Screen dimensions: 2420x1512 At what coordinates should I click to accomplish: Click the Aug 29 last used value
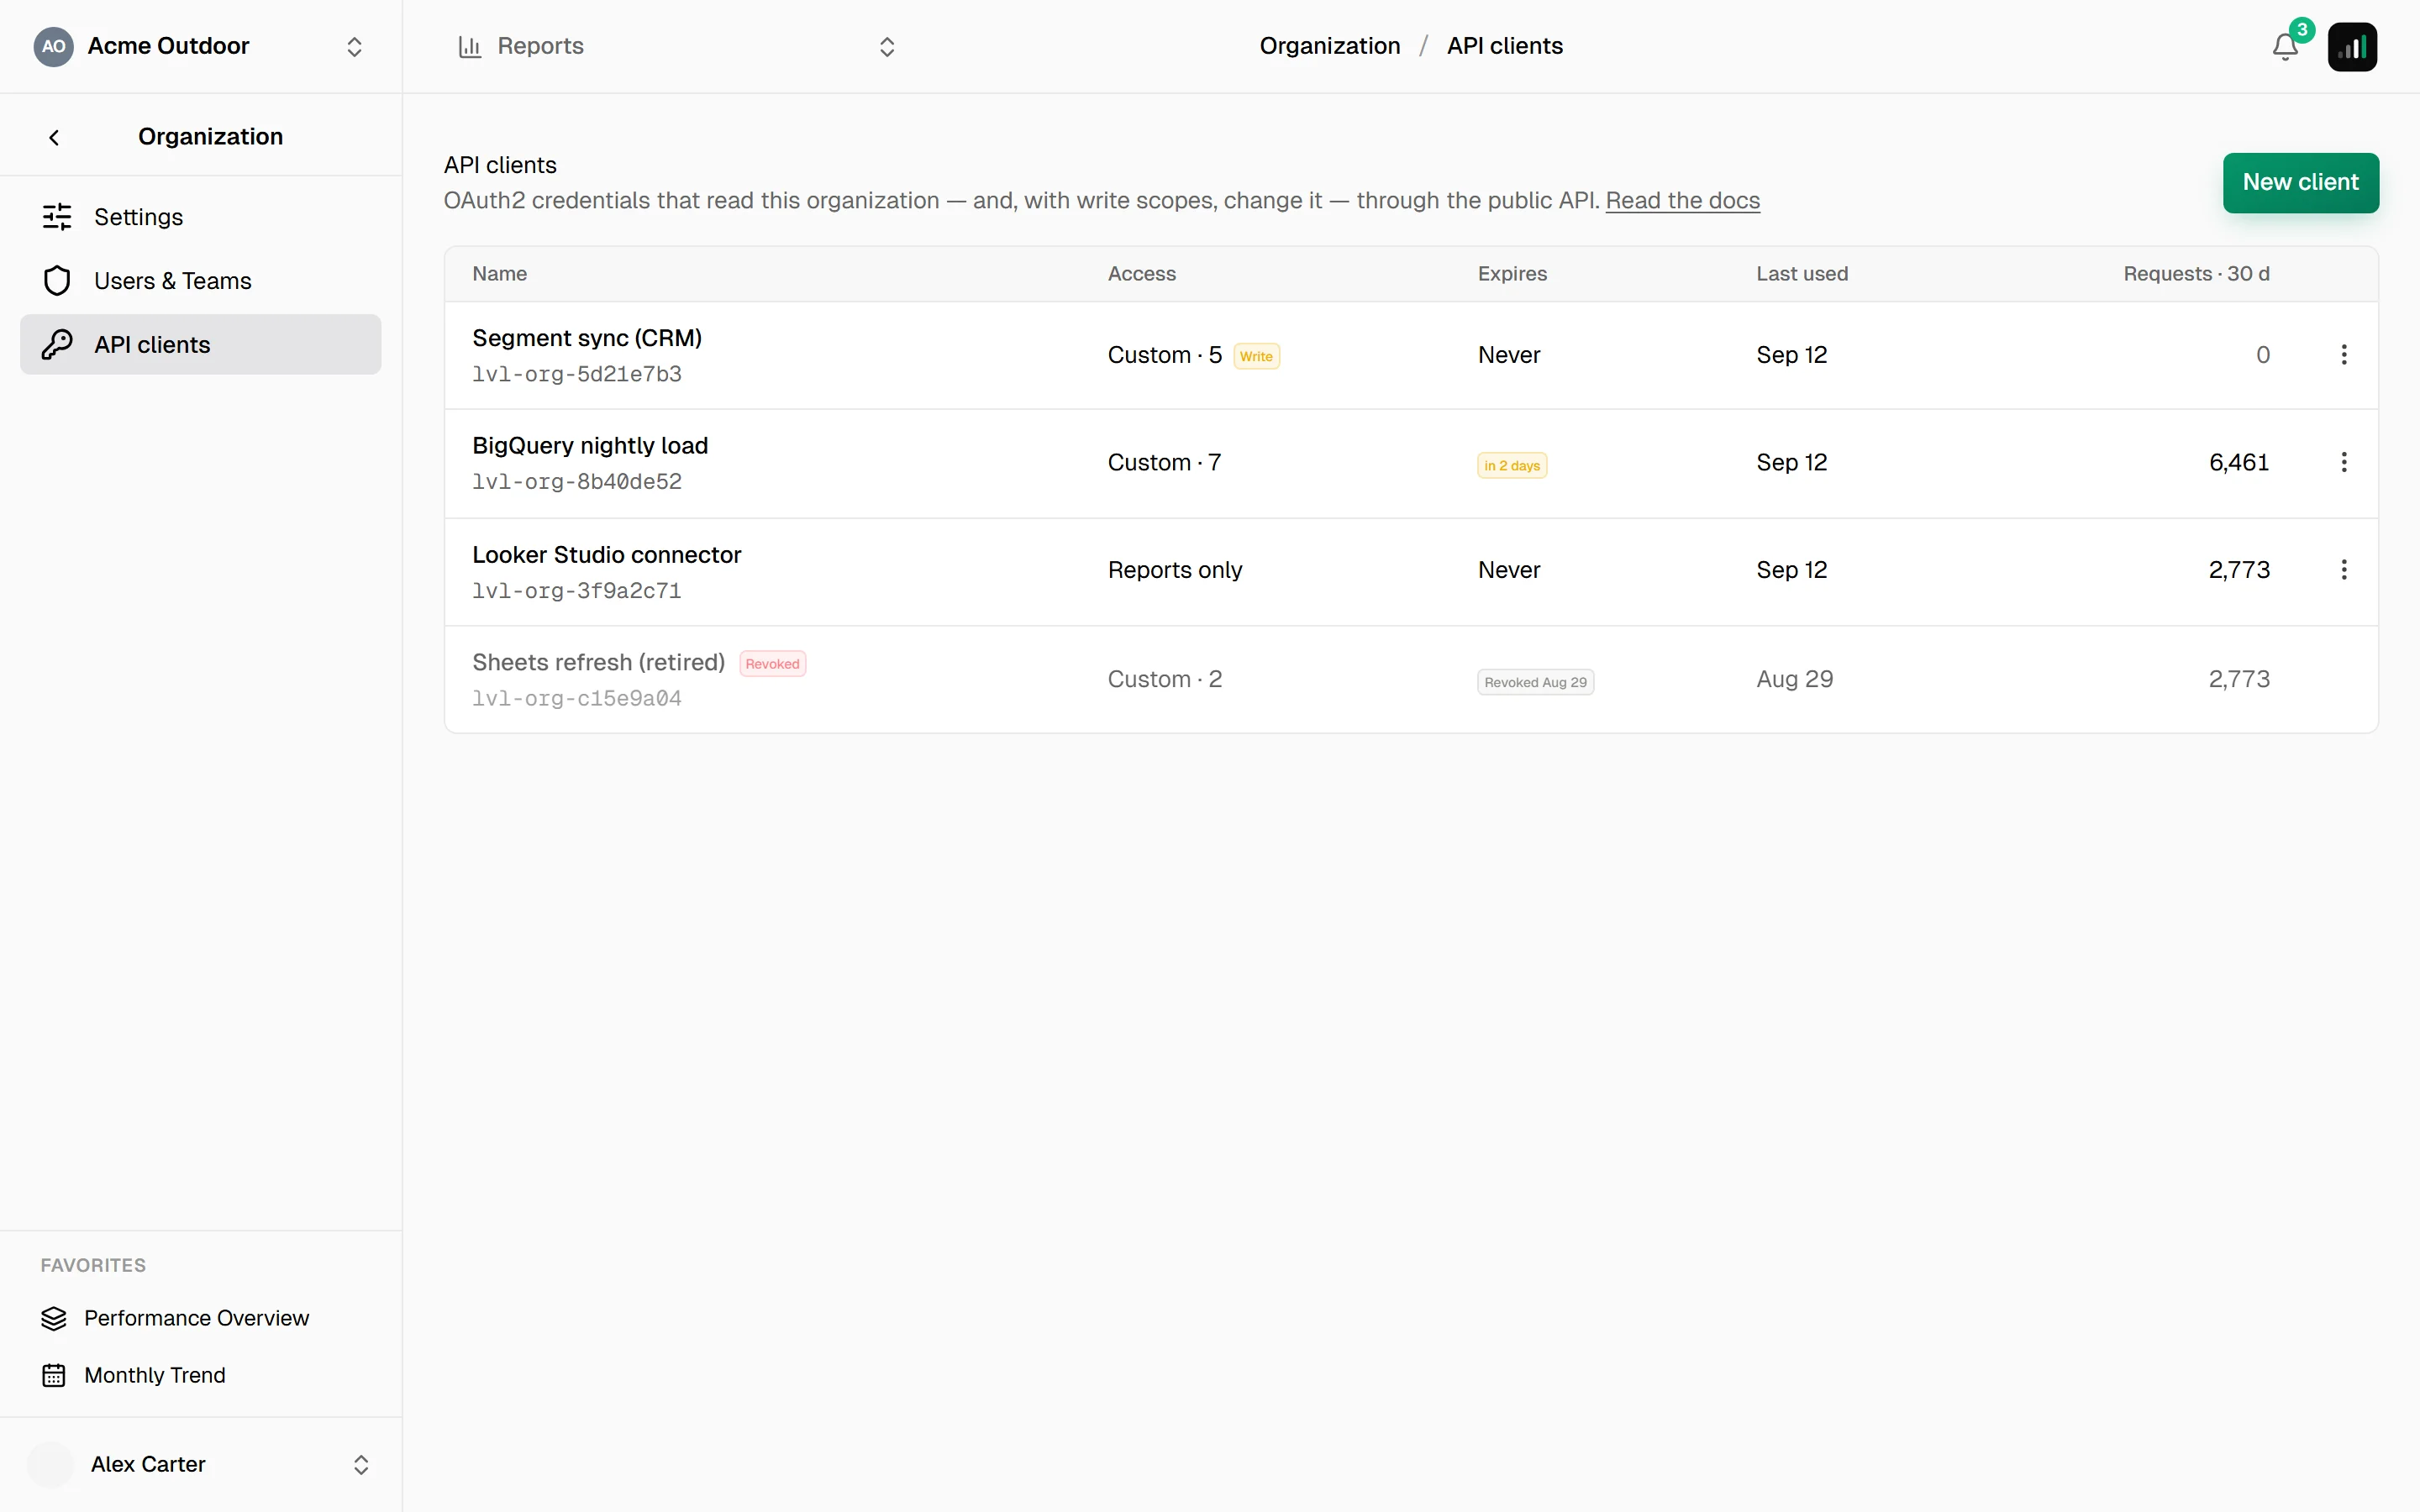click(x=1794, y=680)
